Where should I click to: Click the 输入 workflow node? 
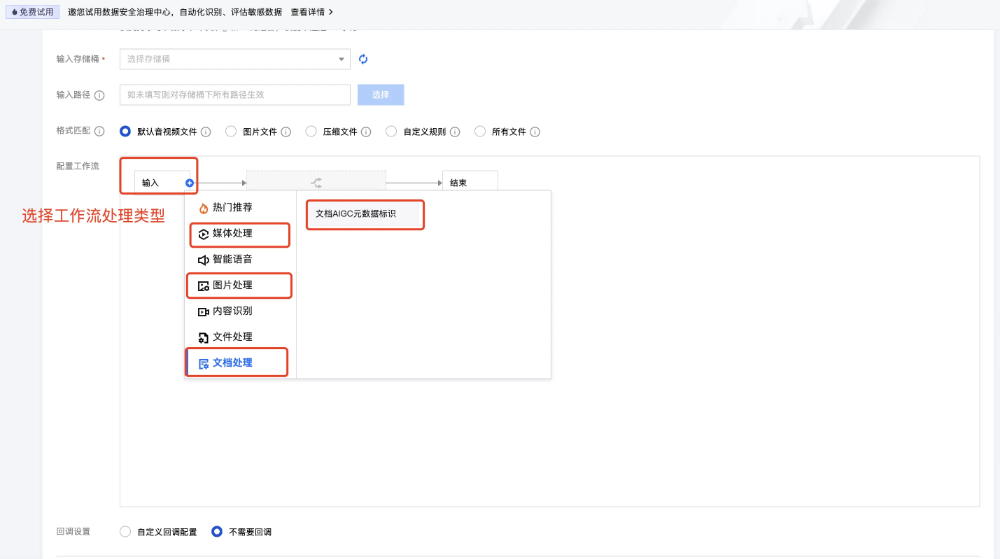[162, 183]
